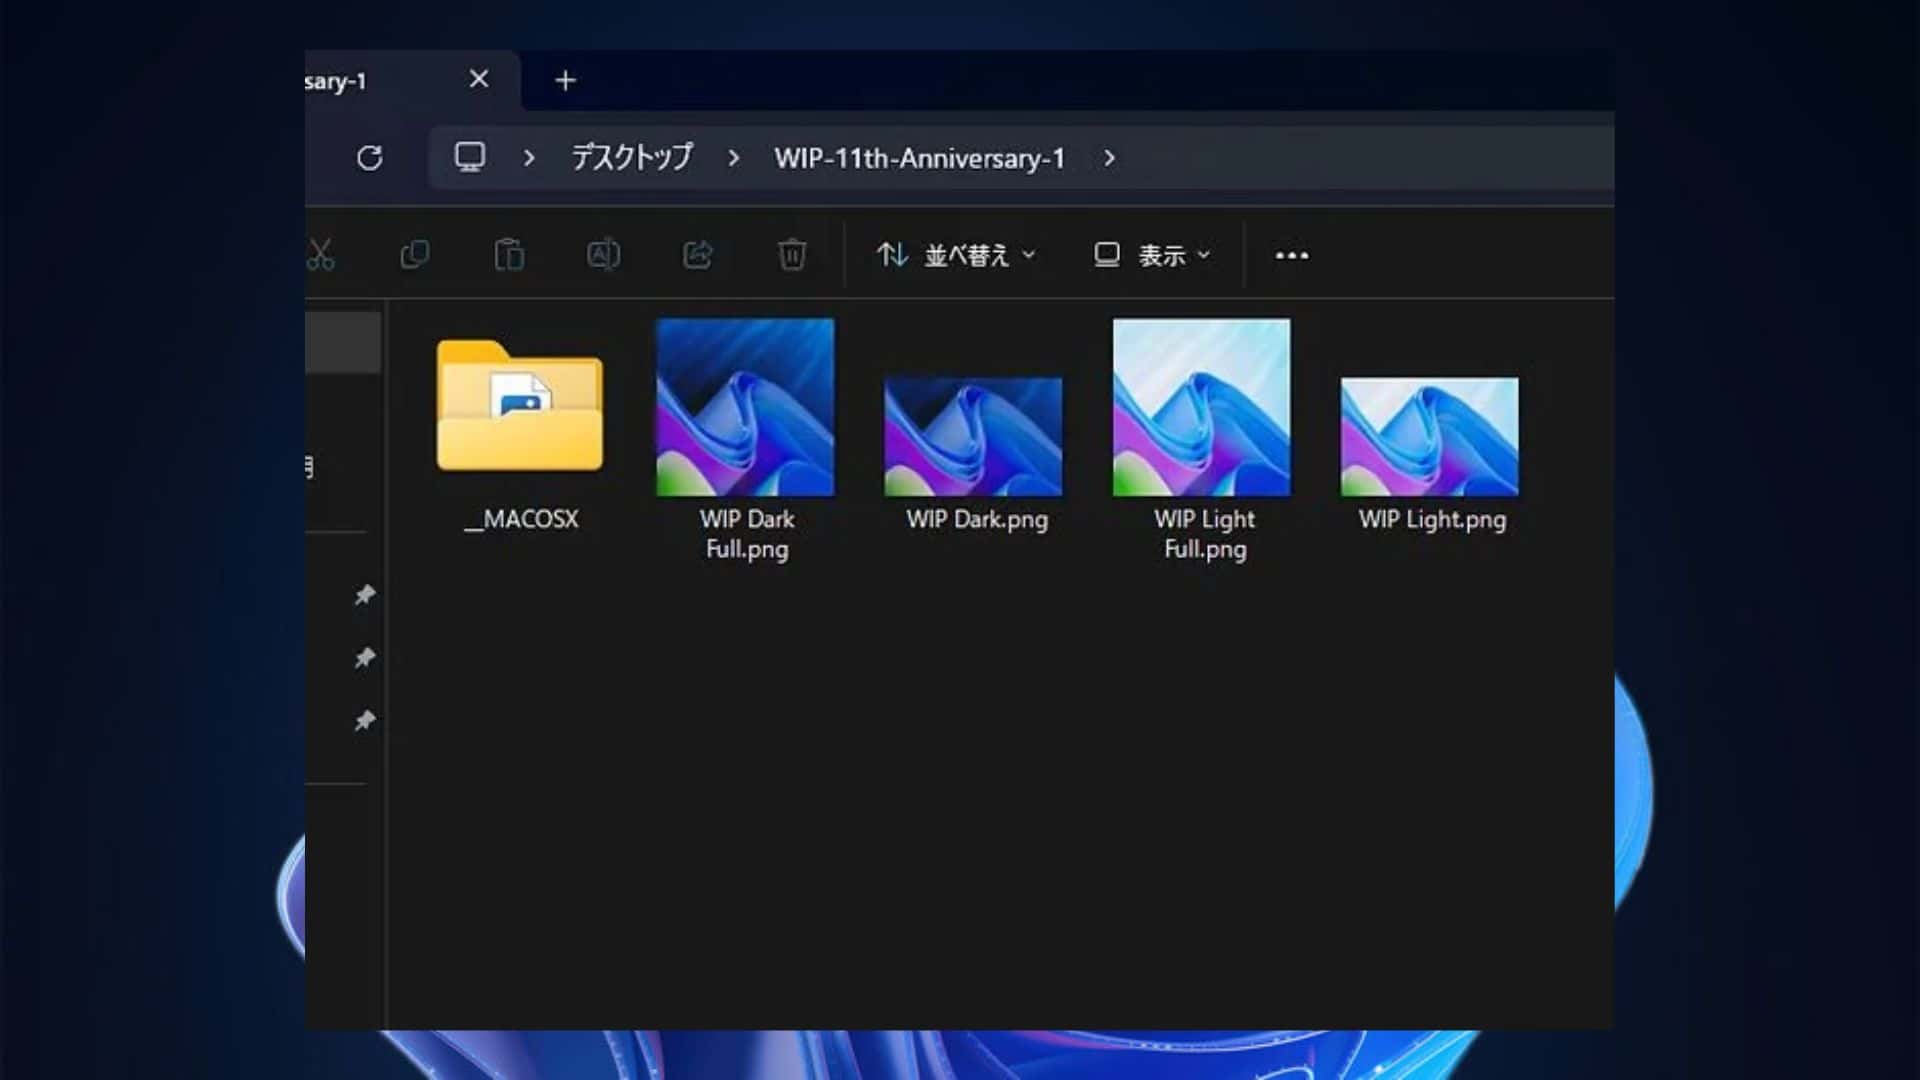Click the Share icon
Viewport: 1920px width, 1080px height.
coord(697,255)
